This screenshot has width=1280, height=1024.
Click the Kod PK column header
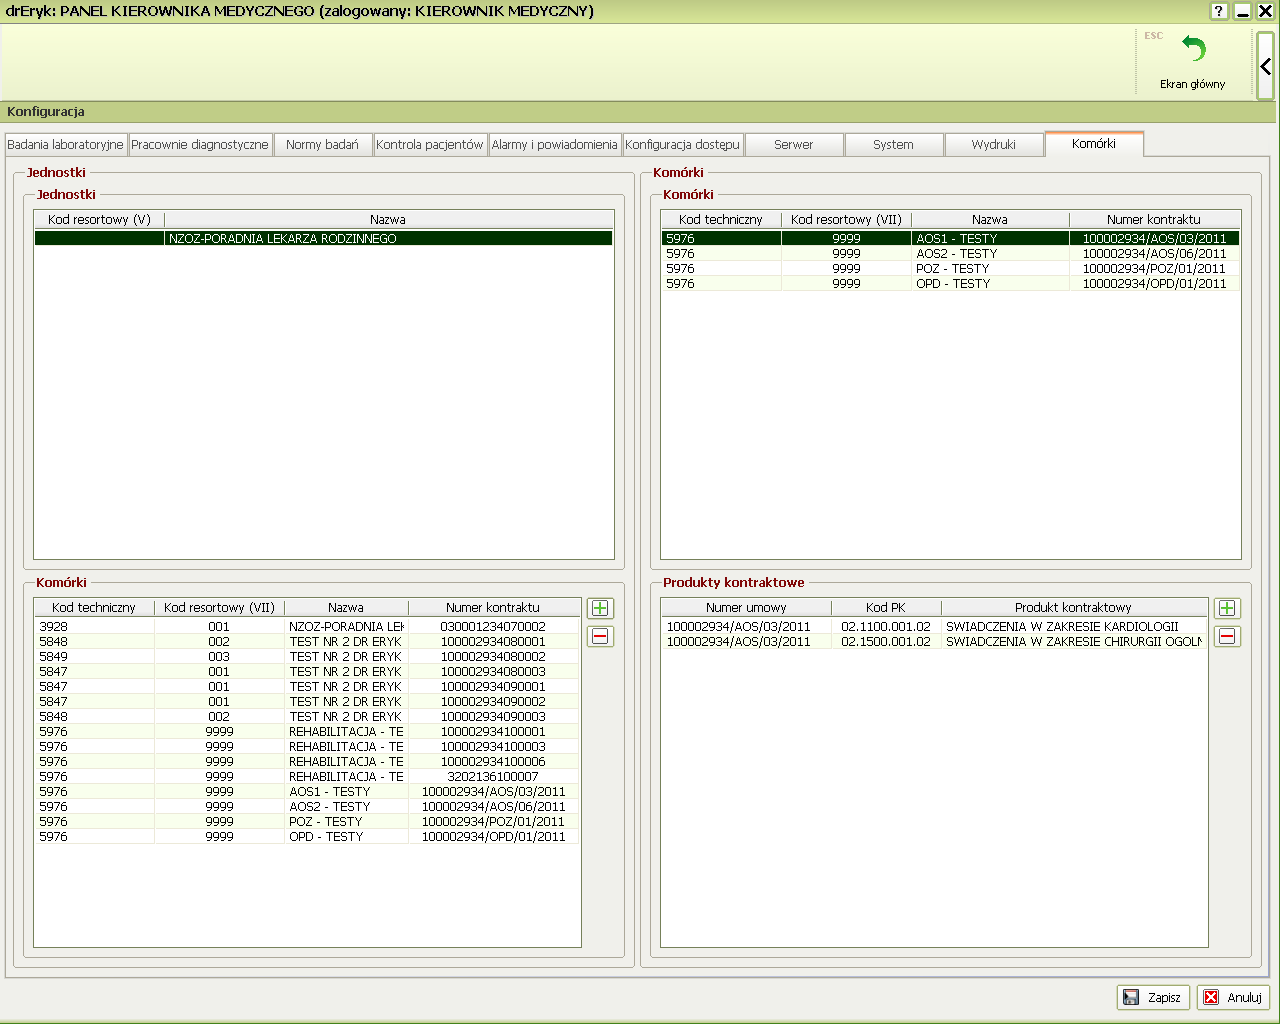[886, 607]
